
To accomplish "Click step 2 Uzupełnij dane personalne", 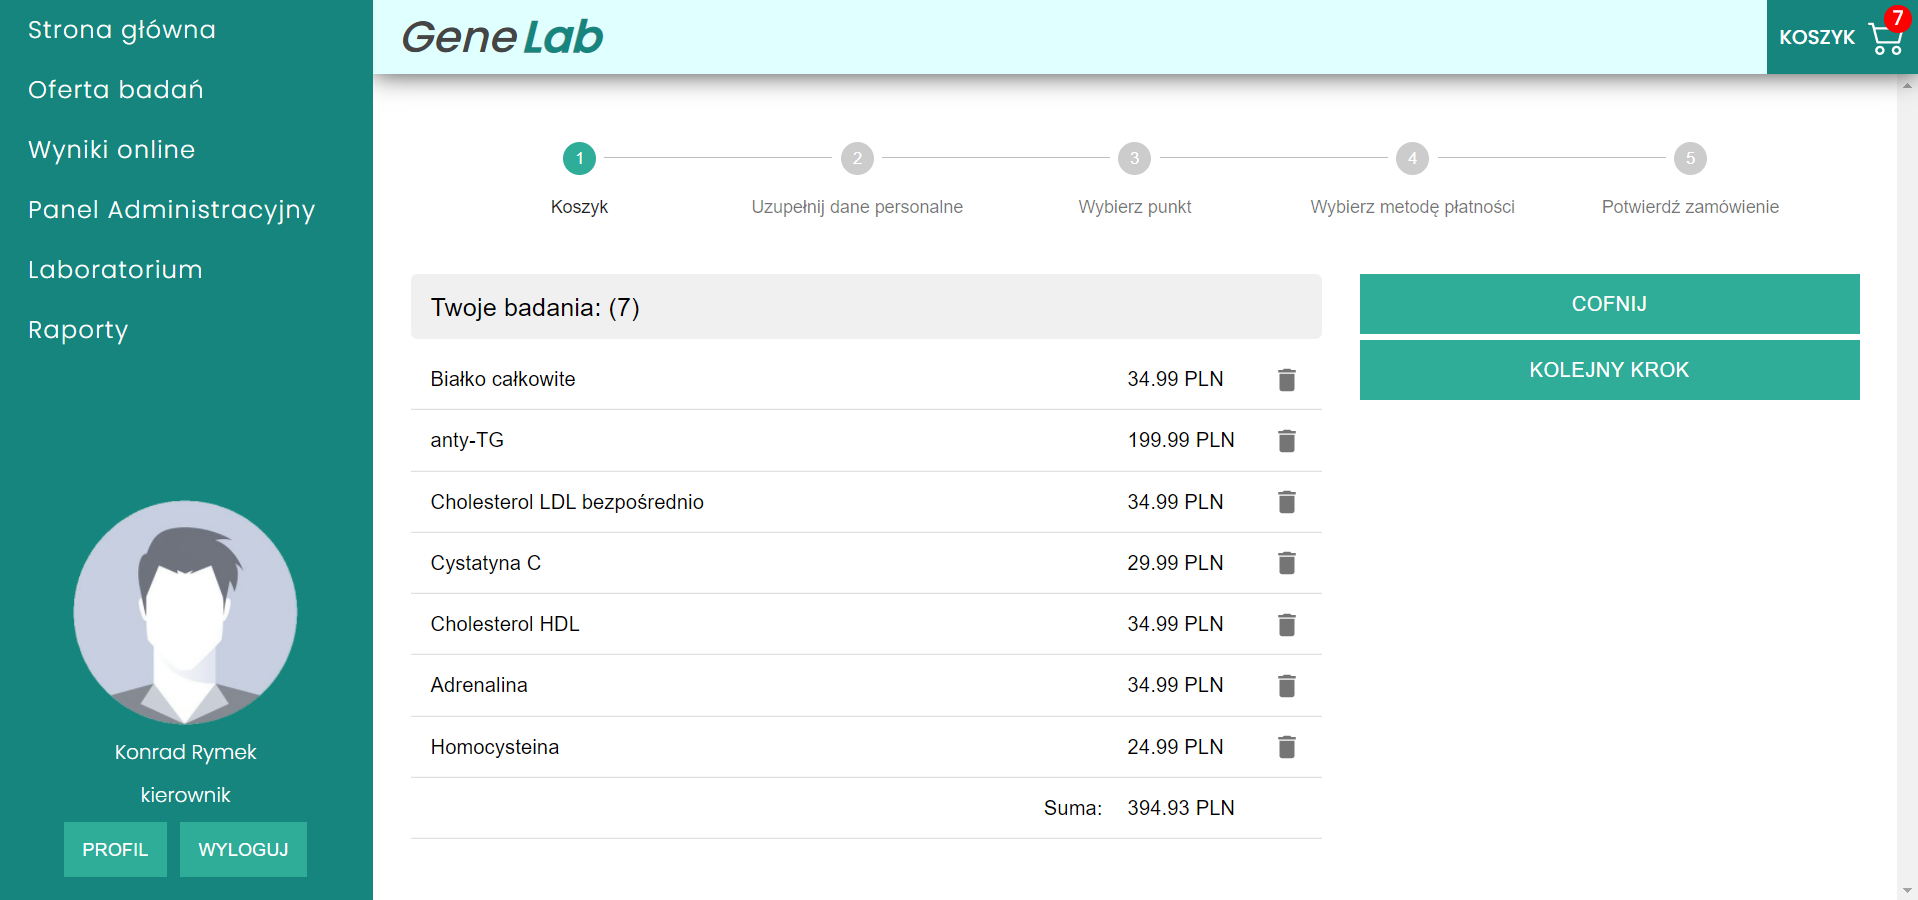I will [857, 159].
